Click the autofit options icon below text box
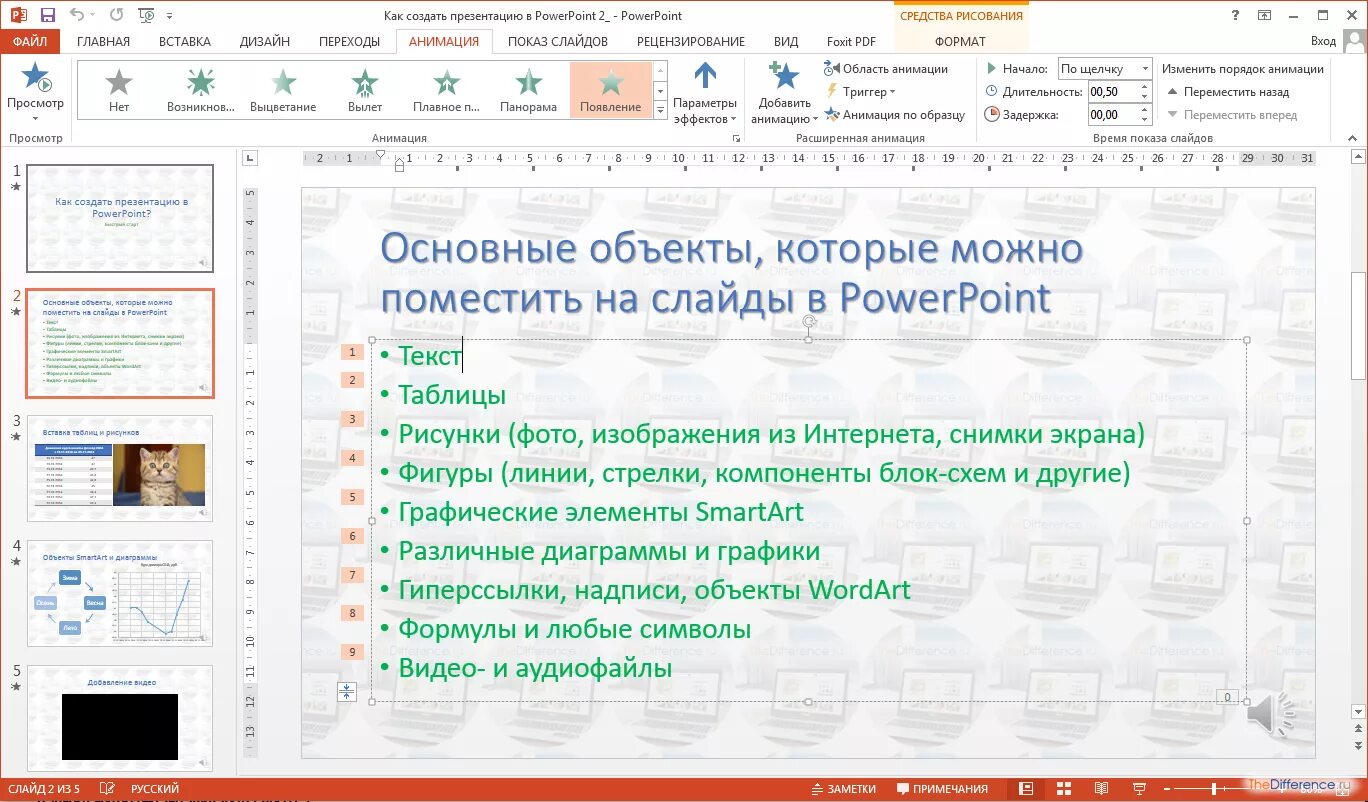Image resolution: width=1368 pixels, height=802 pixels. coord(347,691)
